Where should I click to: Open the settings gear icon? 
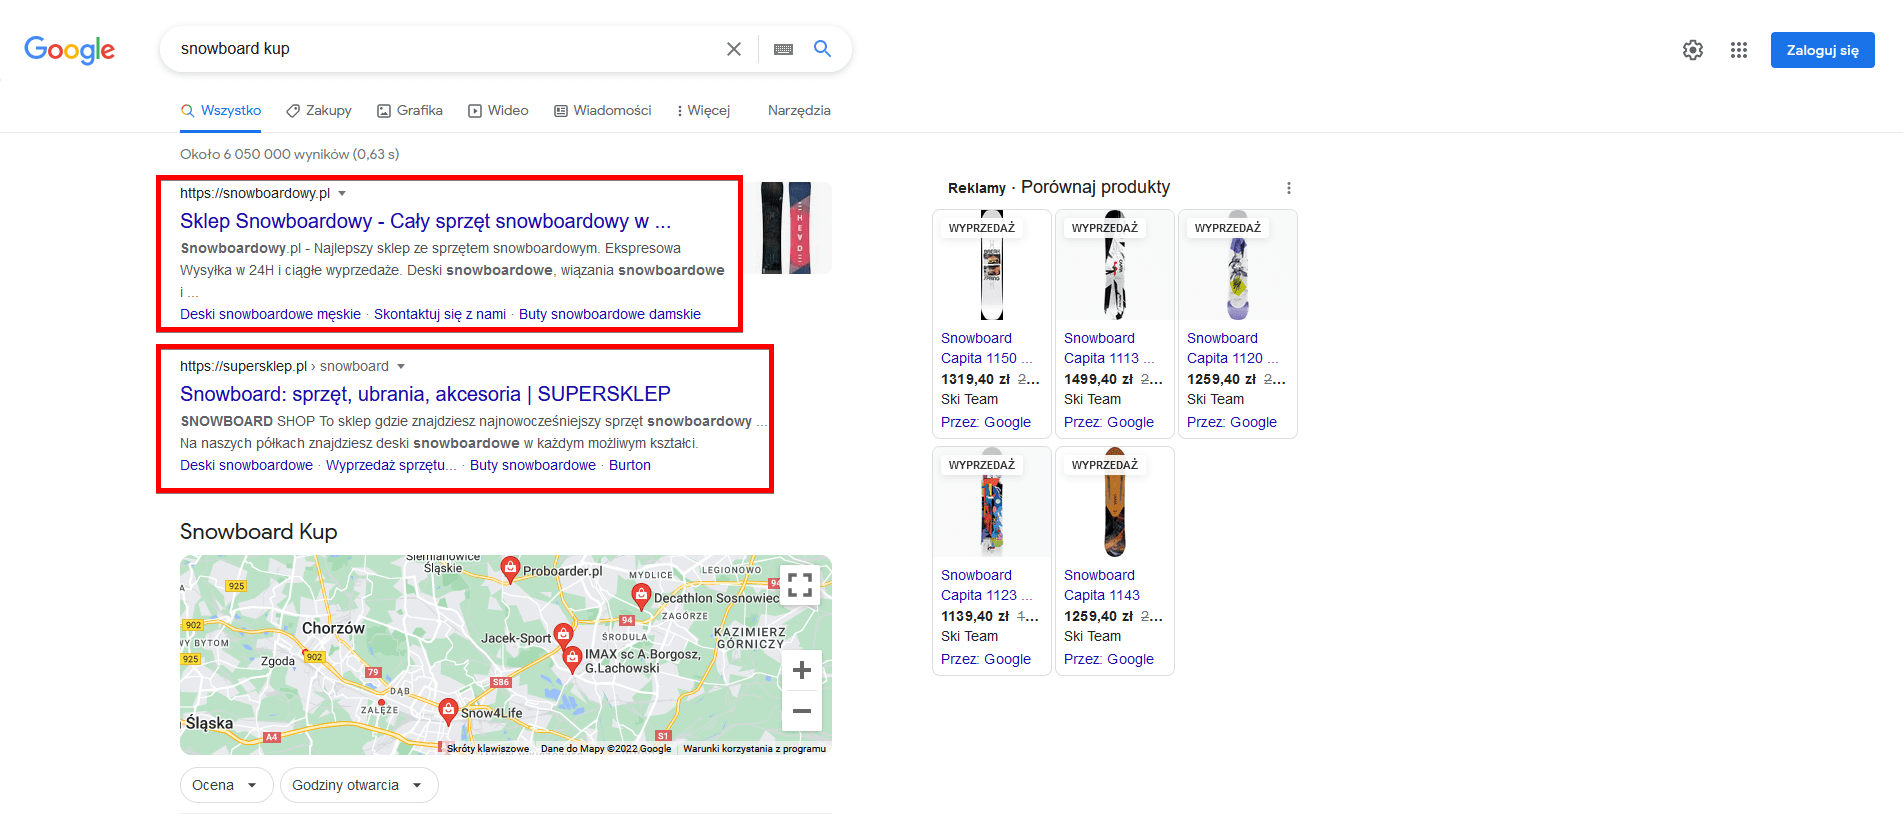click(x=1693, y=50)
